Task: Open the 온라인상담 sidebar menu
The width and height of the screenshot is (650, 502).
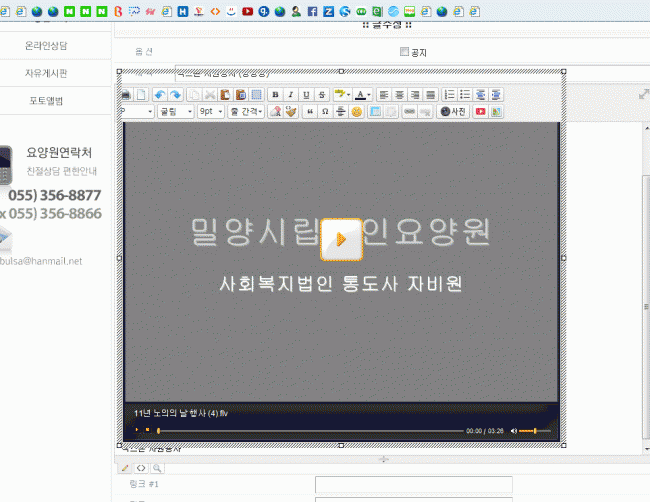Action: pos(46,46)
